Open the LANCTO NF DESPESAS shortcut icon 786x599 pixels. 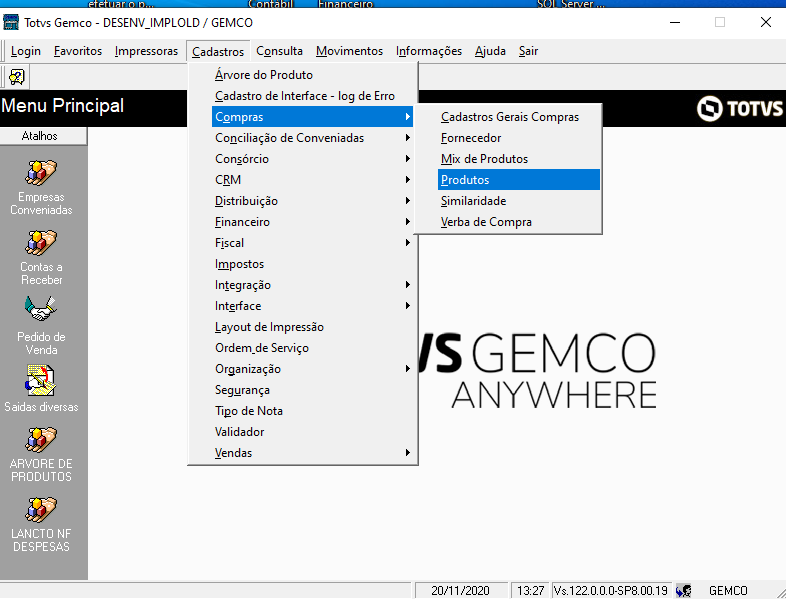[41, 510]
